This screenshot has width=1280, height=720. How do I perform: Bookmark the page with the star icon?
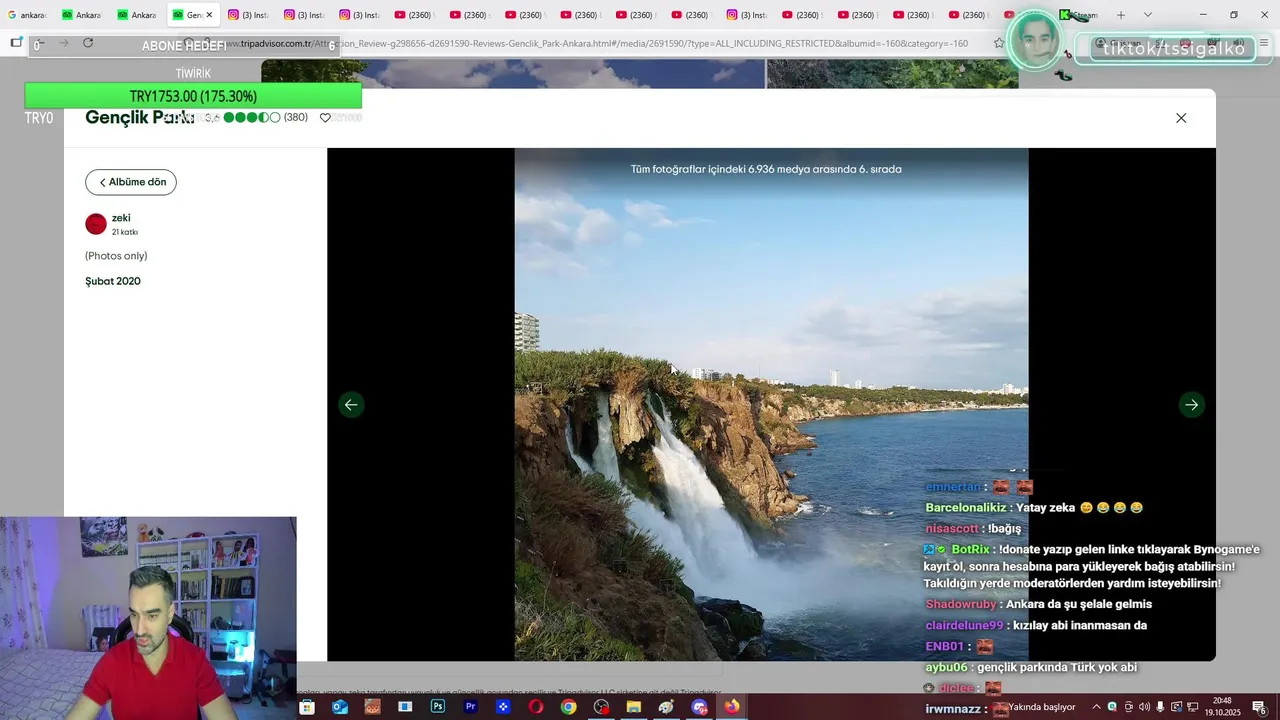[x=998, y=43]
